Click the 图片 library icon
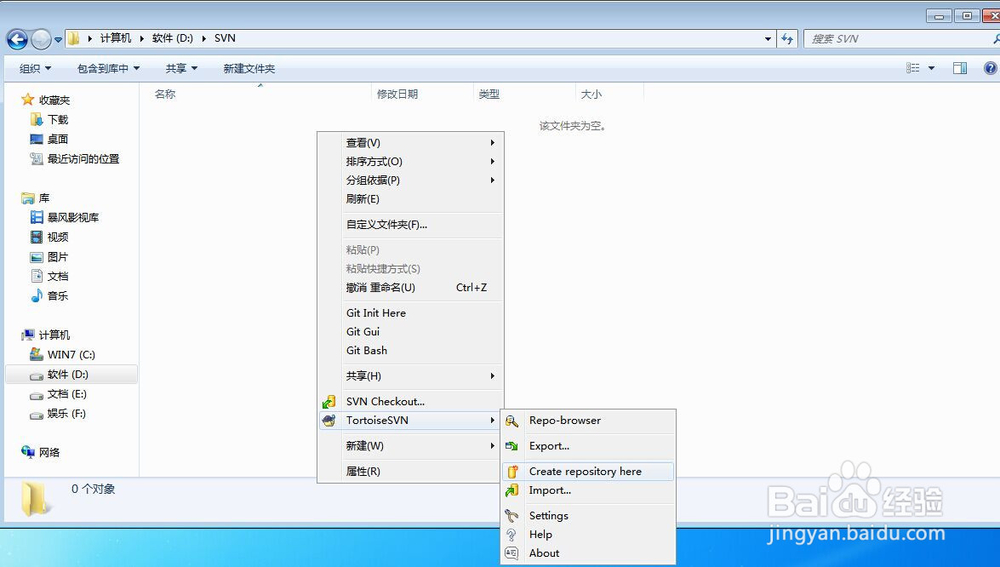 pyautogui.click(x=37, y=257)
